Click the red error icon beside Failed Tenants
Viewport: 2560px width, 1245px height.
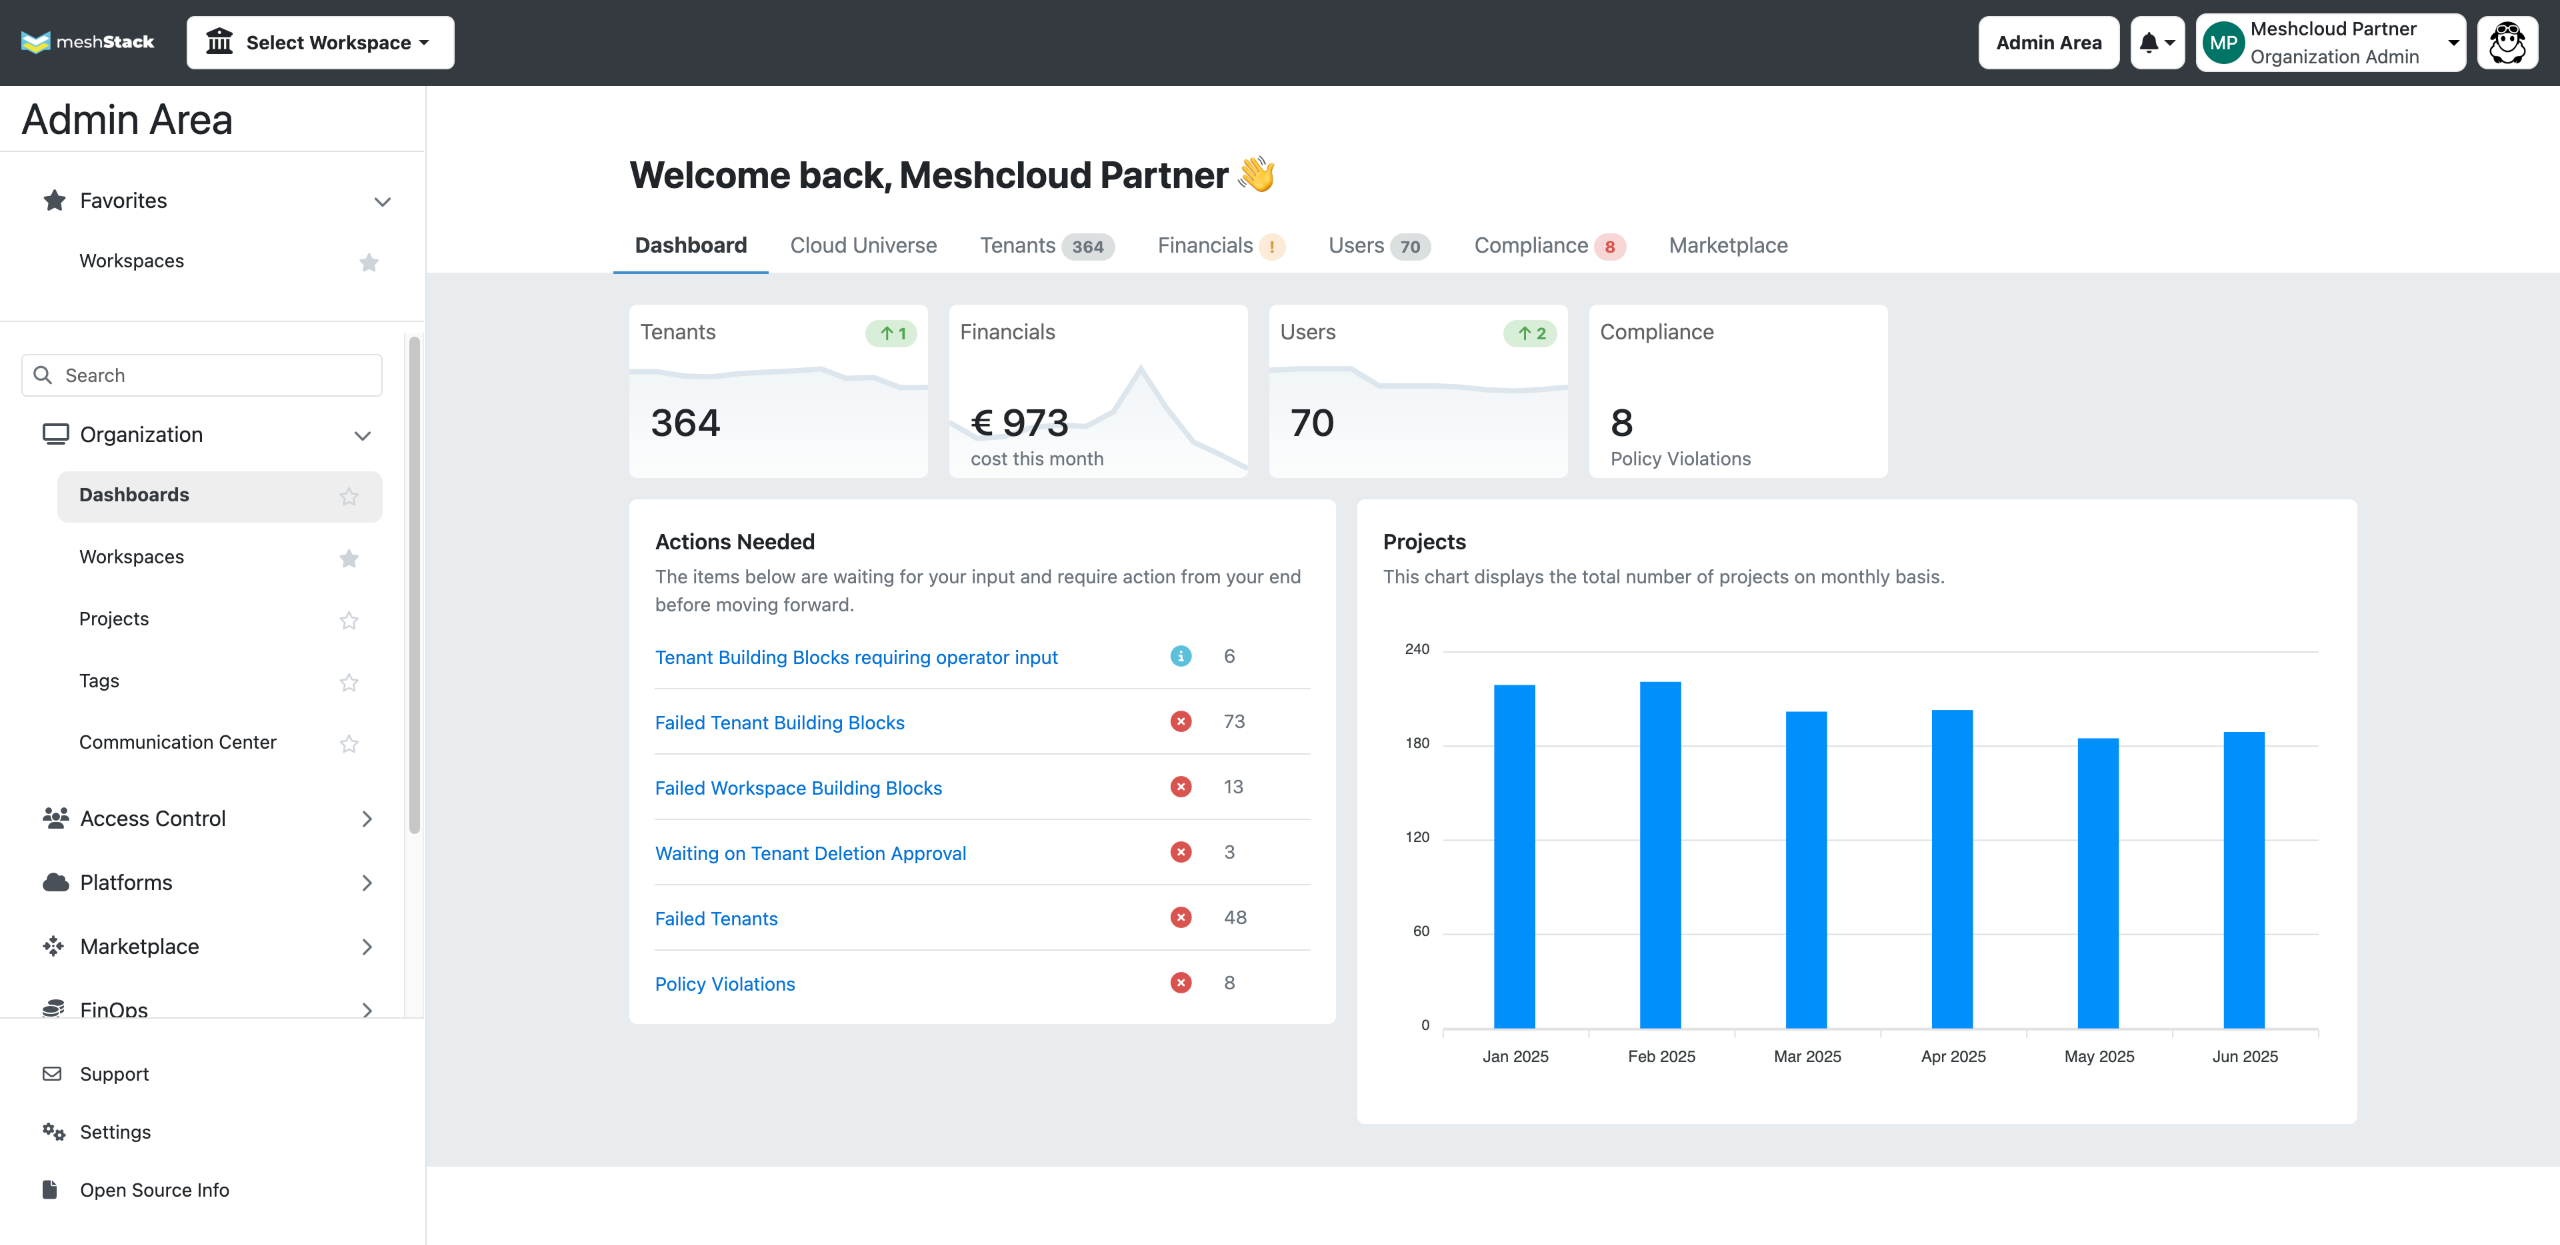coord(1181,917)
